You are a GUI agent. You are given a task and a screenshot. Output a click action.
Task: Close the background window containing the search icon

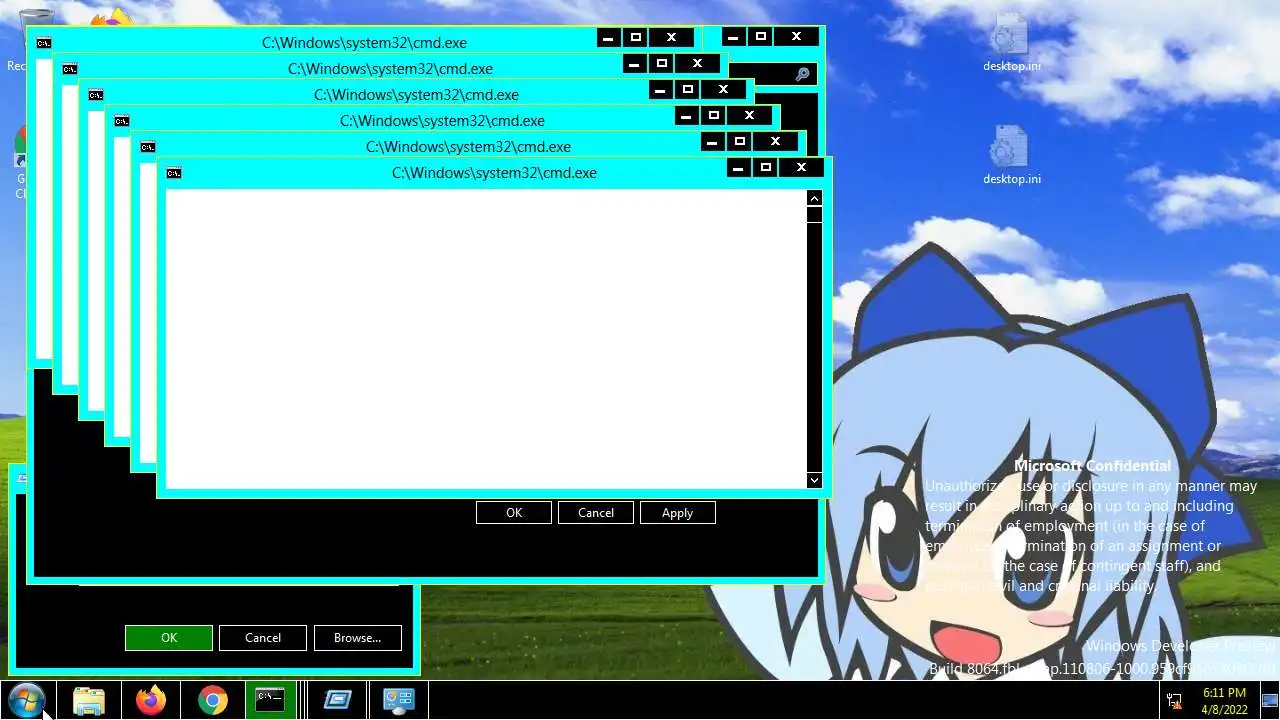point(796,37)
